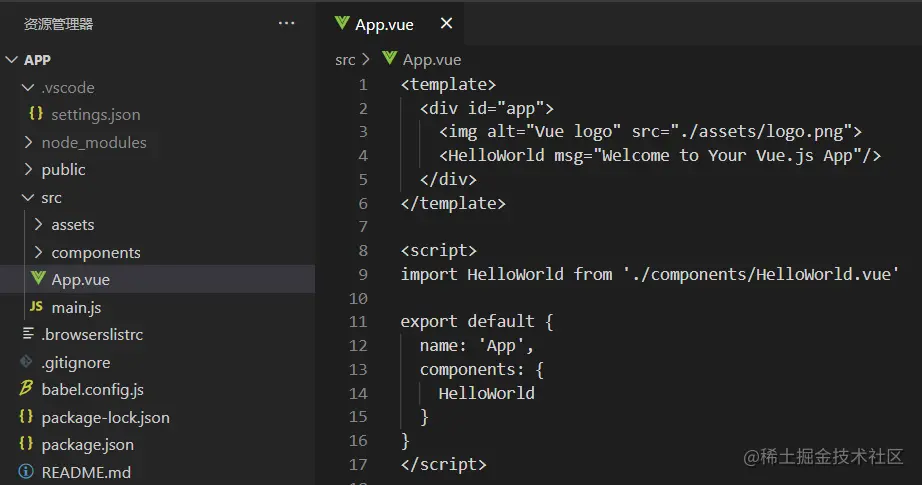Switch to the App.vue editor tab
The height and width of the screenshot is (485, 922).
[x=390, y=24]
